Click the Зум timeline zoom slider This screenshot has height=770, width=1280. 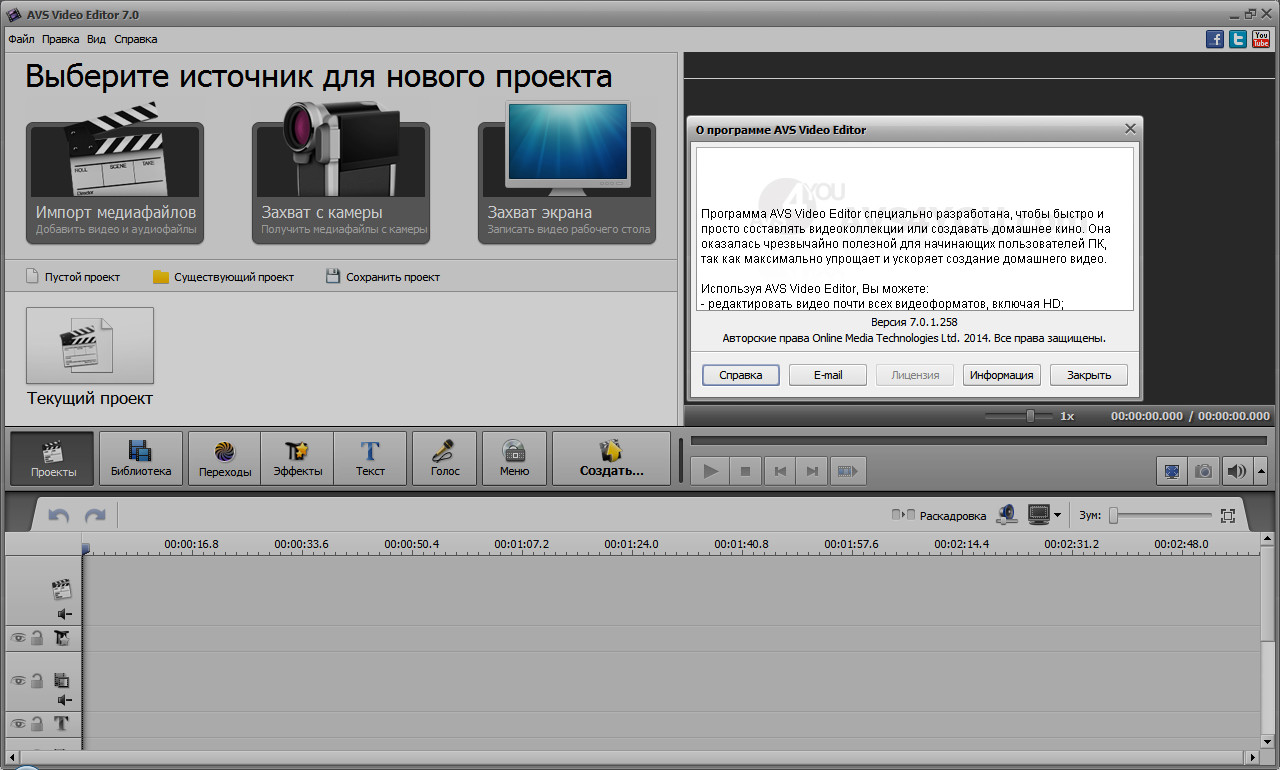click(x=1160, y=516)
